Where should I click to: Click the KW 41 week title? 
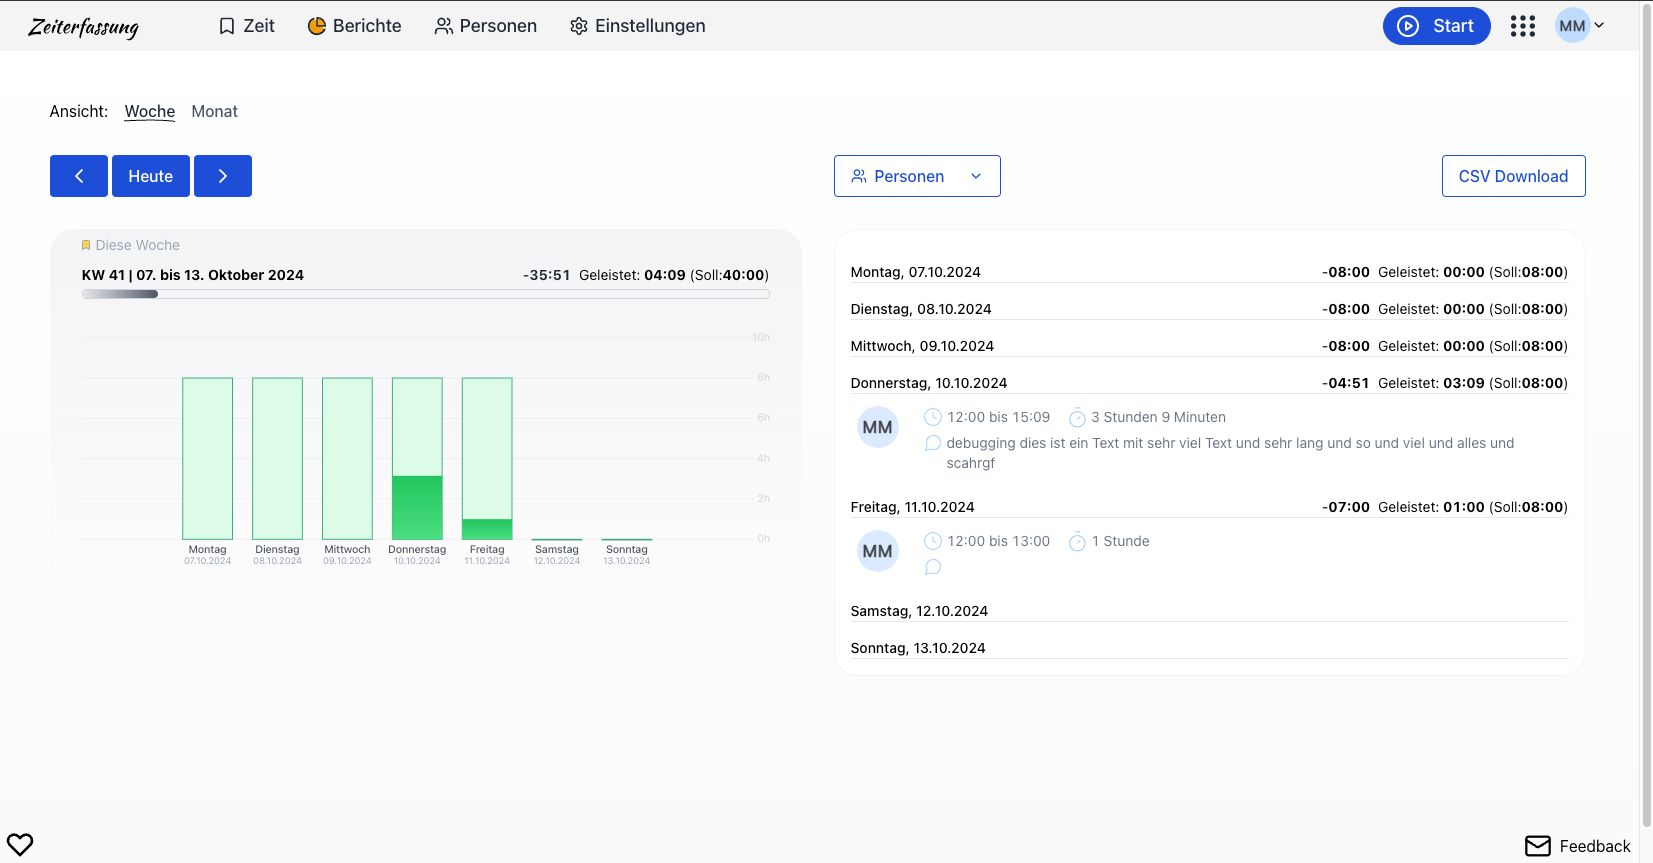tap(193, 275)
